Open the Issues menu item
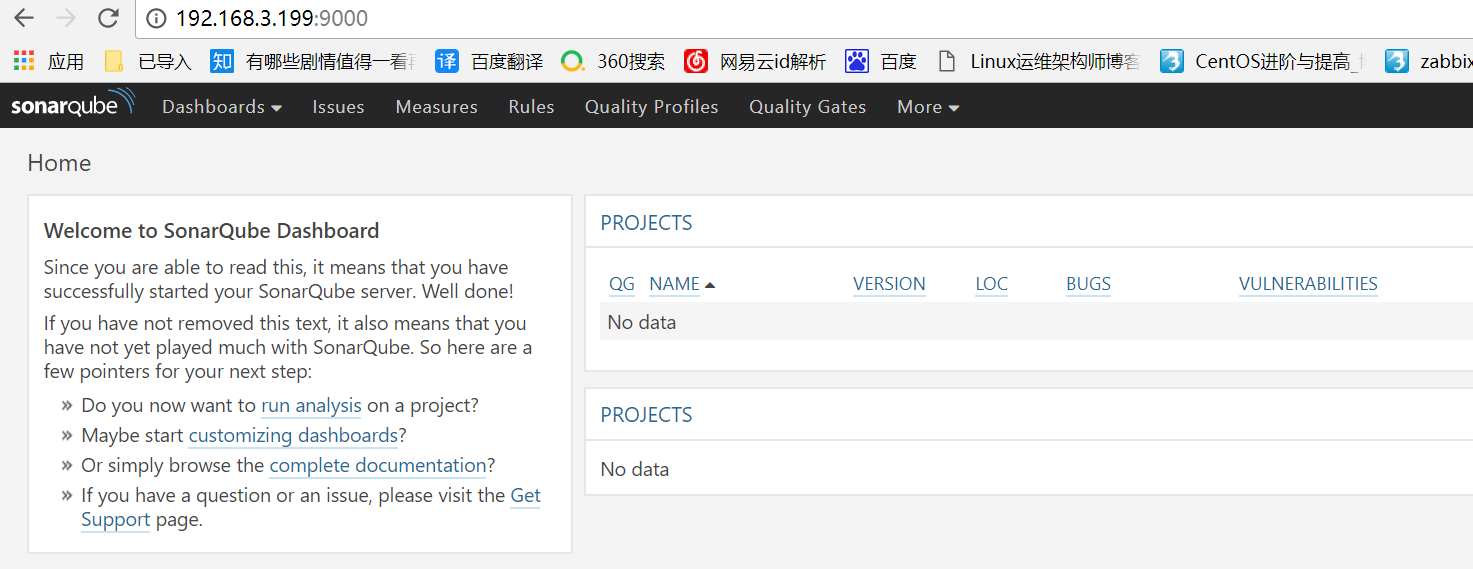The height and width of the screenshot is (569, 1473). 338,107
